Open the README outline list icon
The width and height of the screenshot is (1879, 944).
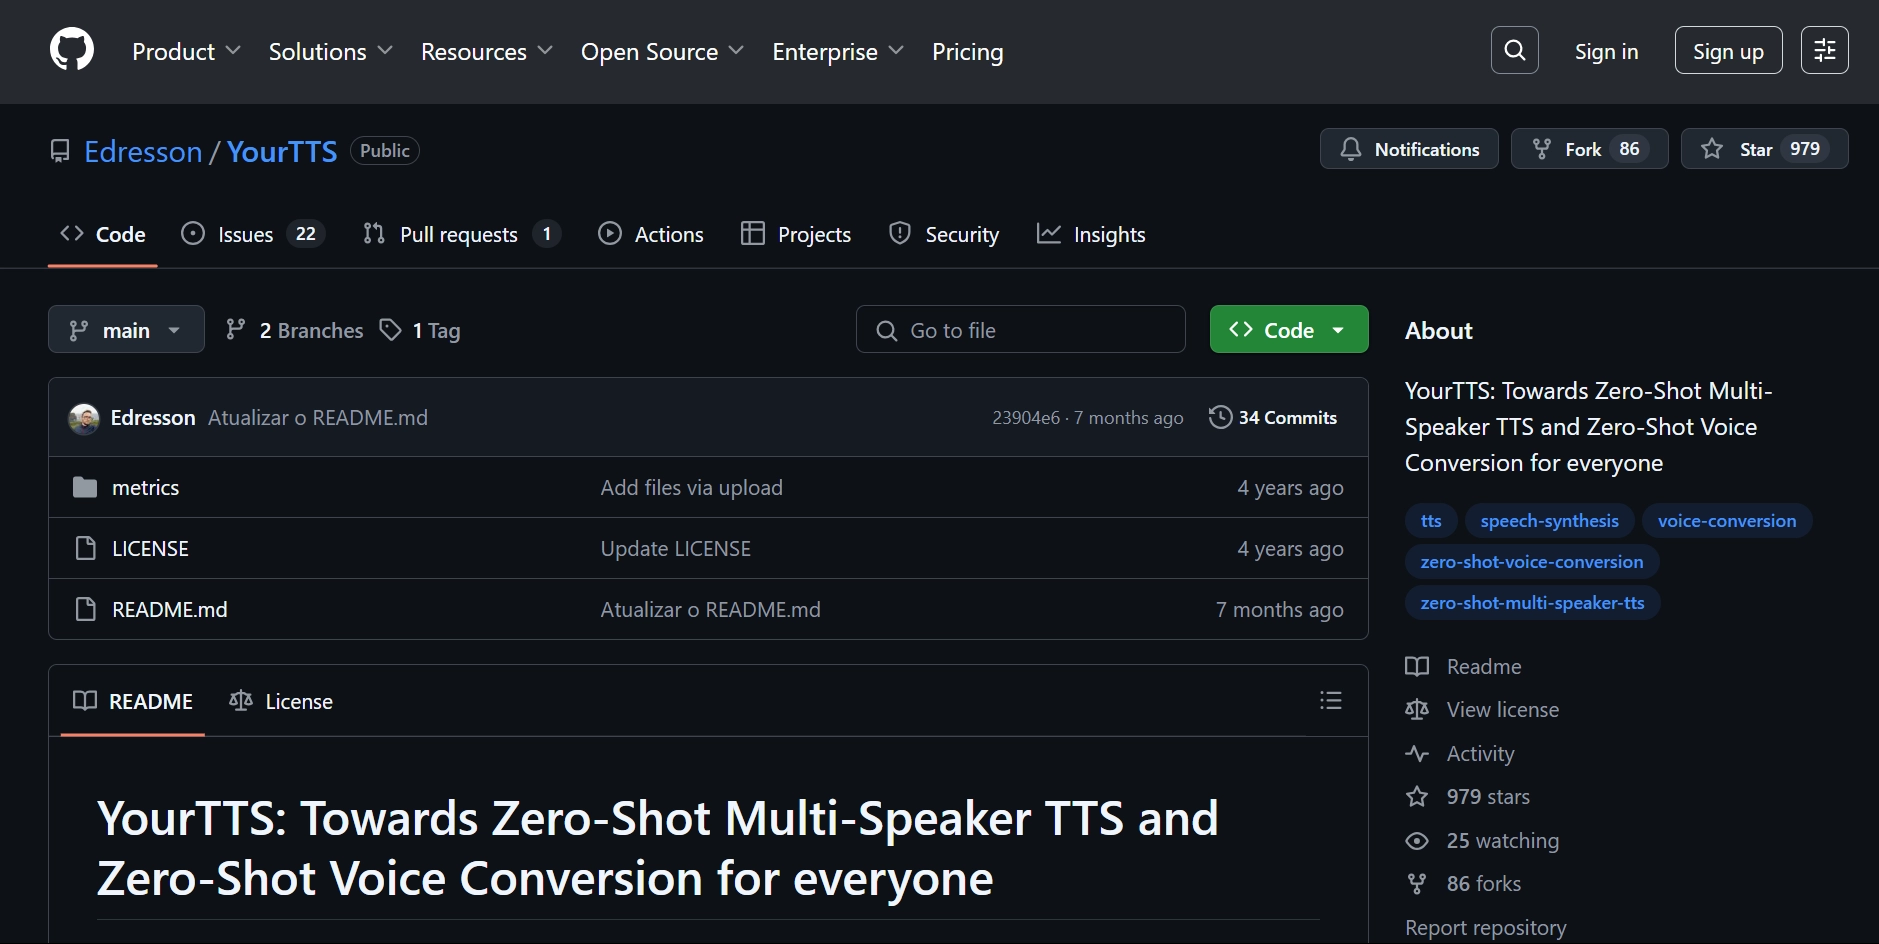tap(1331, 700)
